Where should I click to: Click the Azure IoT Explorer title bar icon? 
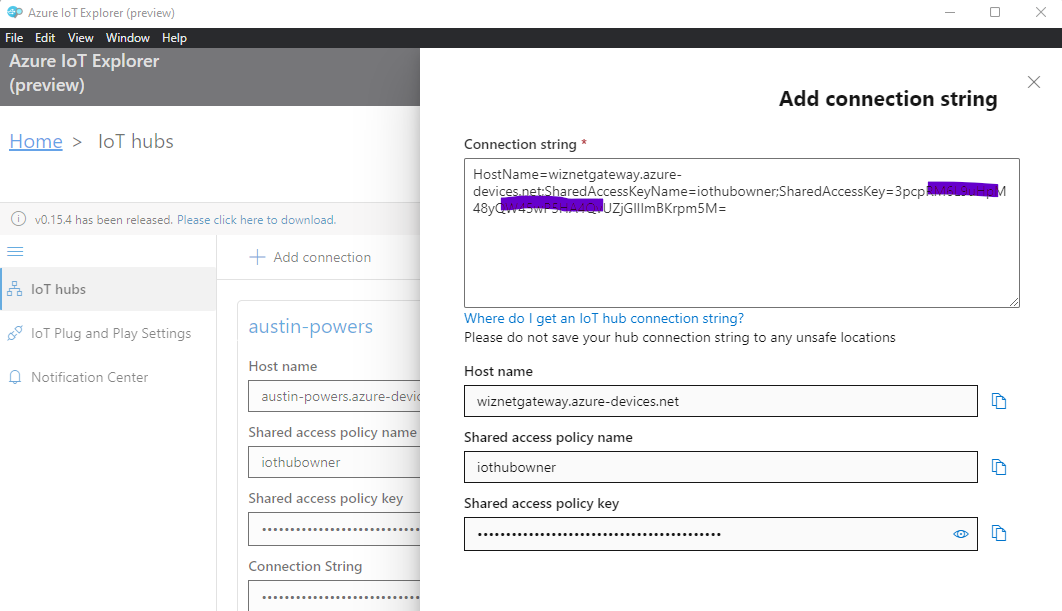tap(14, 12)
